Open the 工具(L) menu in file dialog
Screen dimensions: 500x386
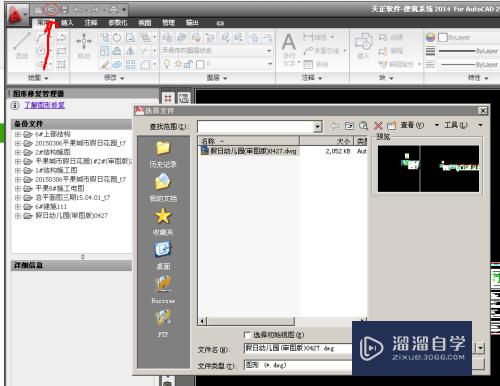tap(455, 125)
